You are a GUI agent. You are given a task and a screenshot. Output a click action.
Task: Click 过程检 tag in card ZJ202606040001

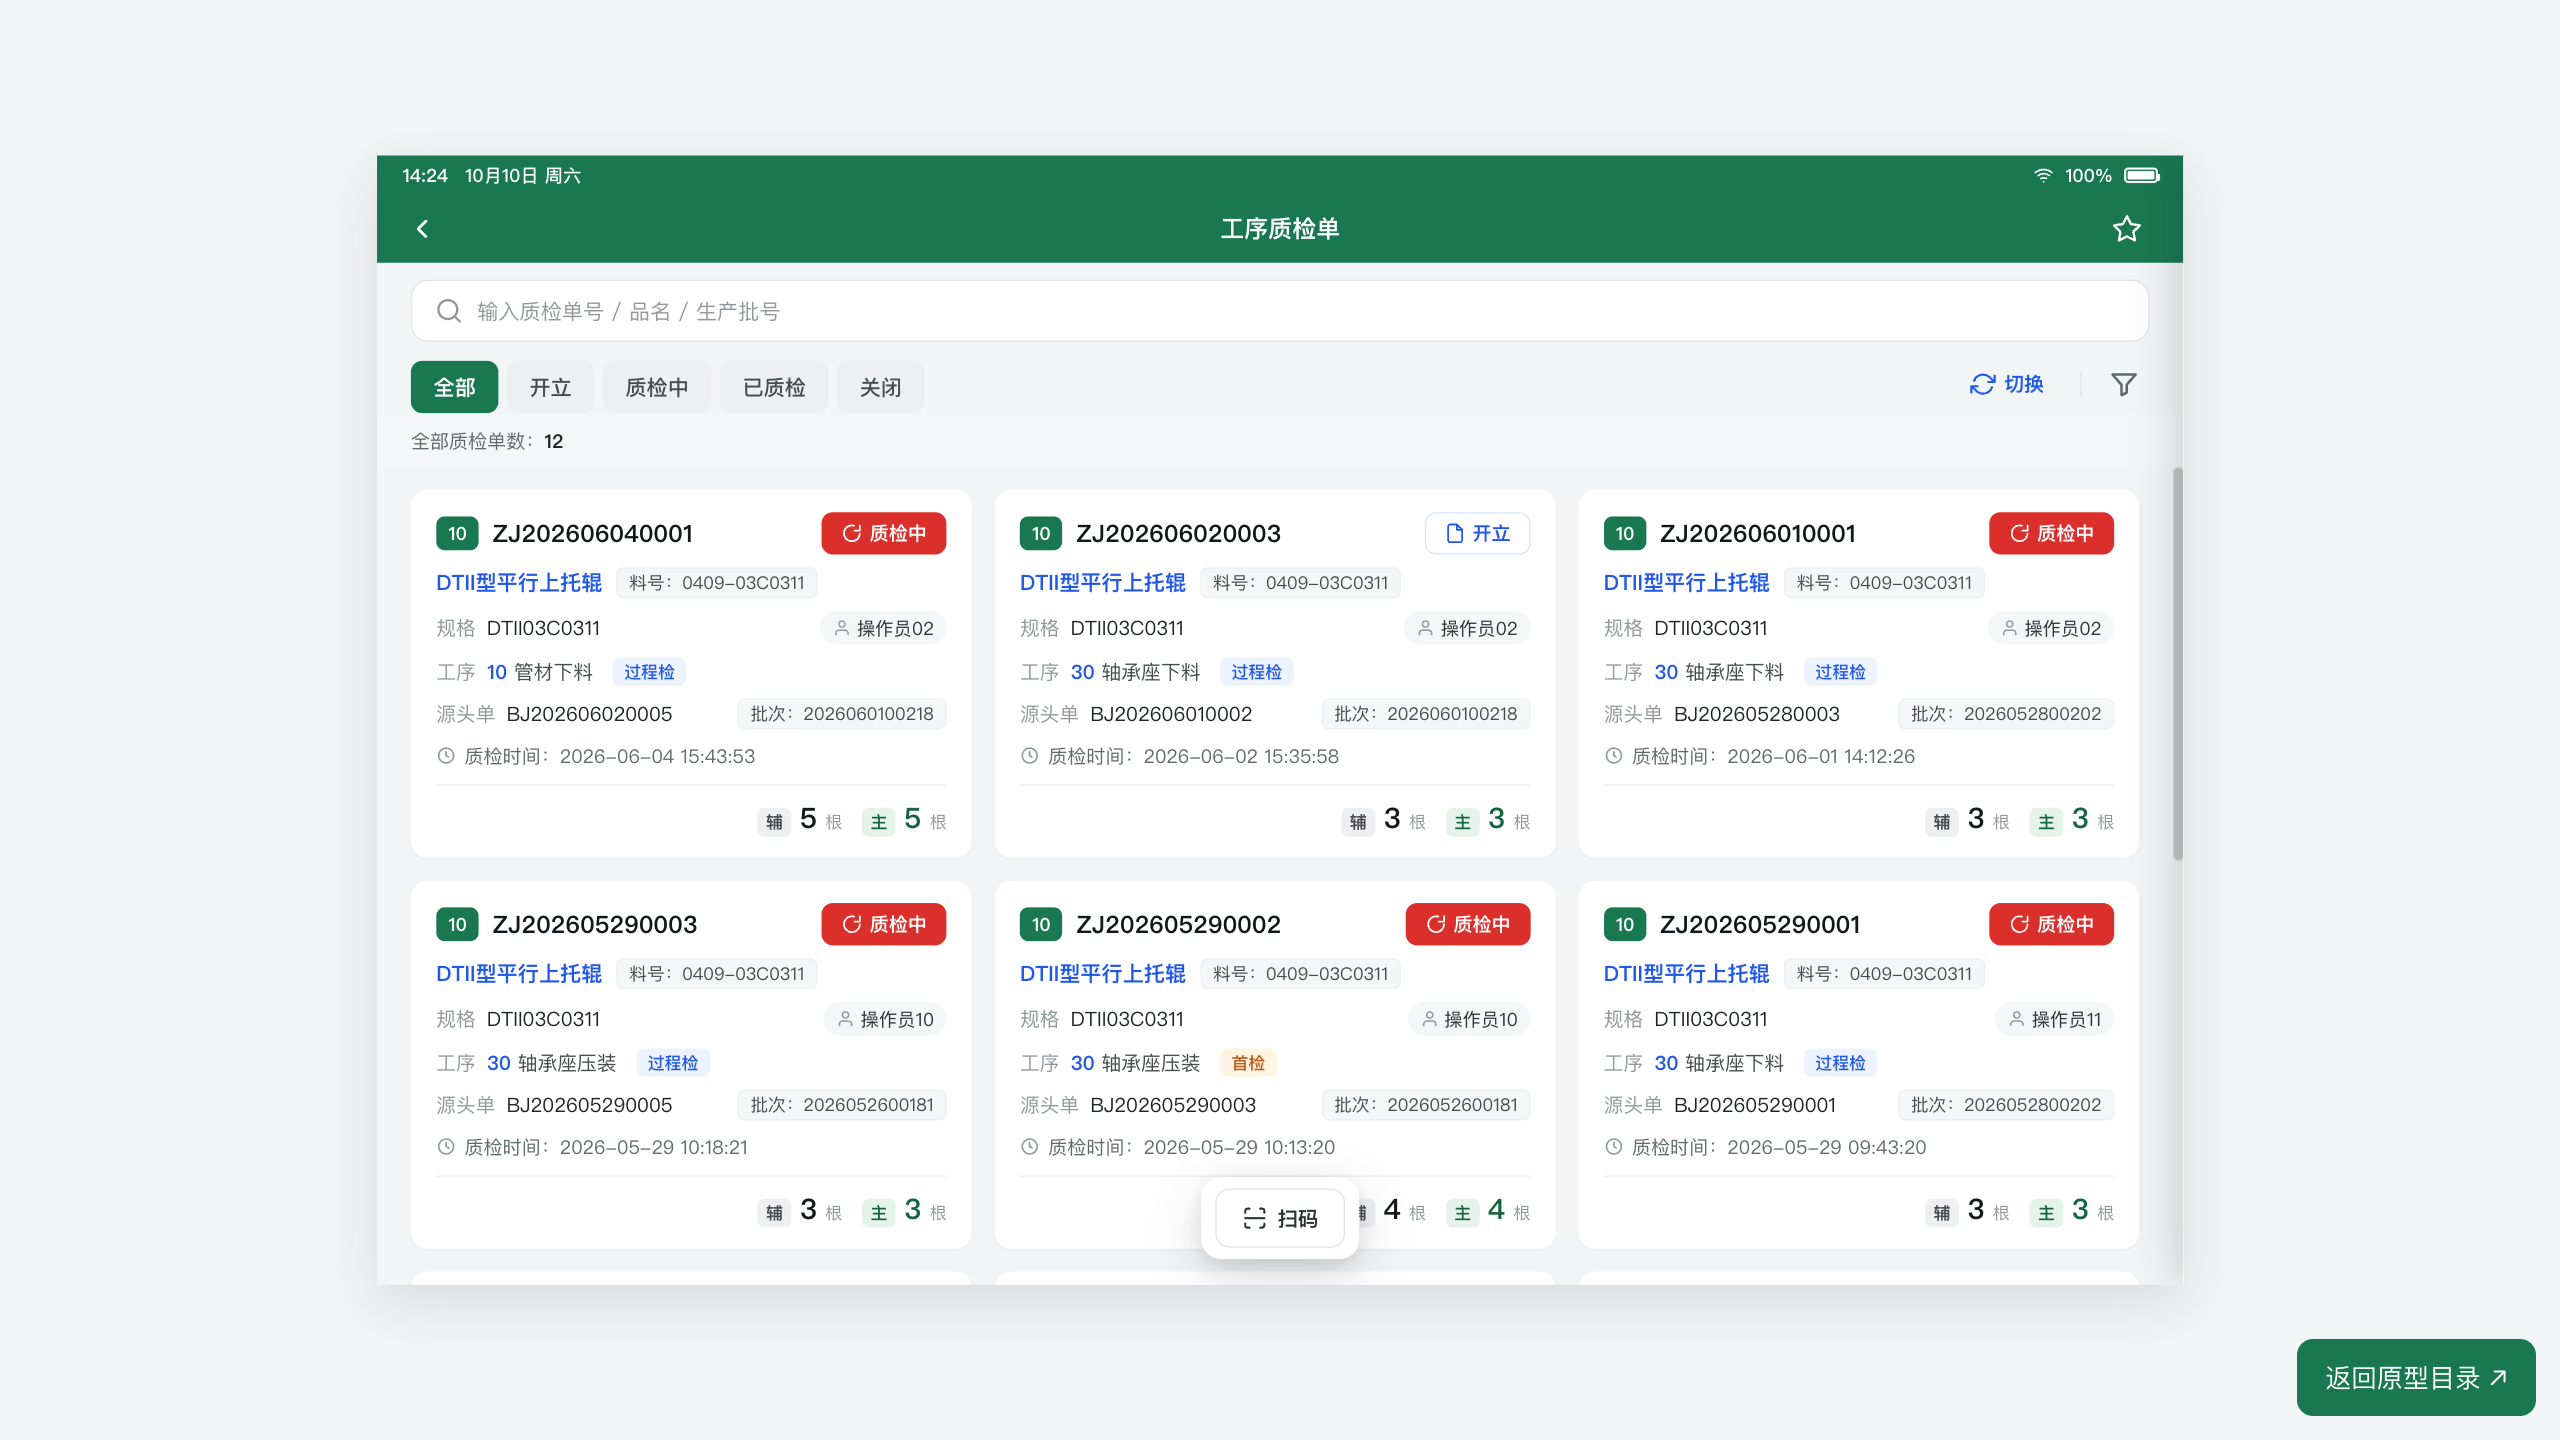point(649,672)
